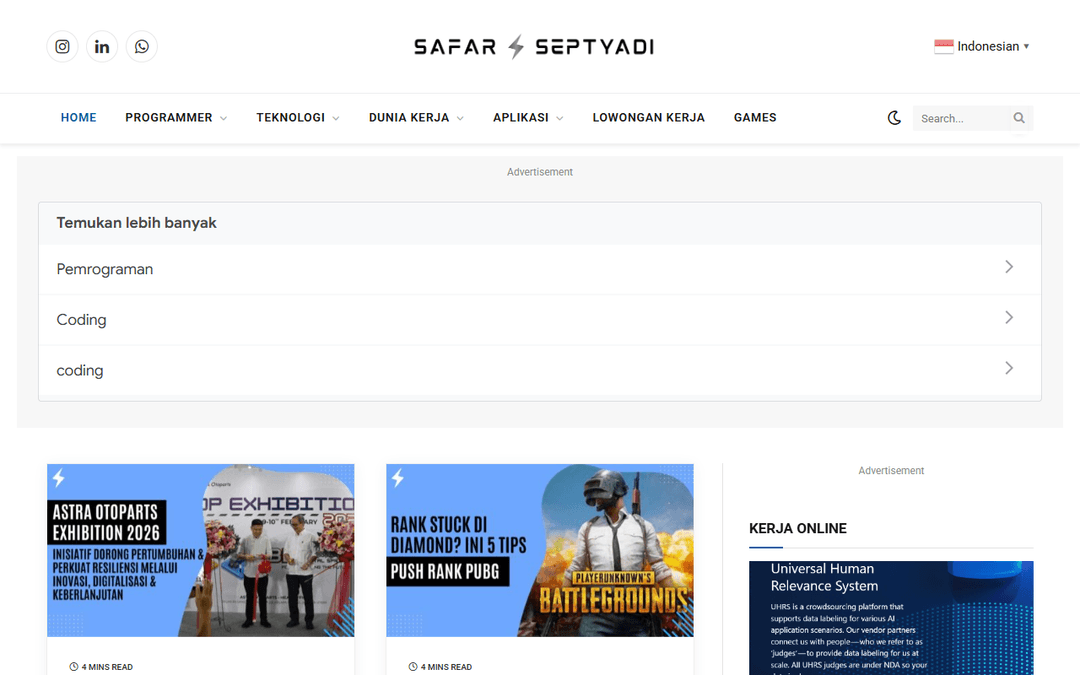Open the TEKNOLOGI menu

(291, 118)
